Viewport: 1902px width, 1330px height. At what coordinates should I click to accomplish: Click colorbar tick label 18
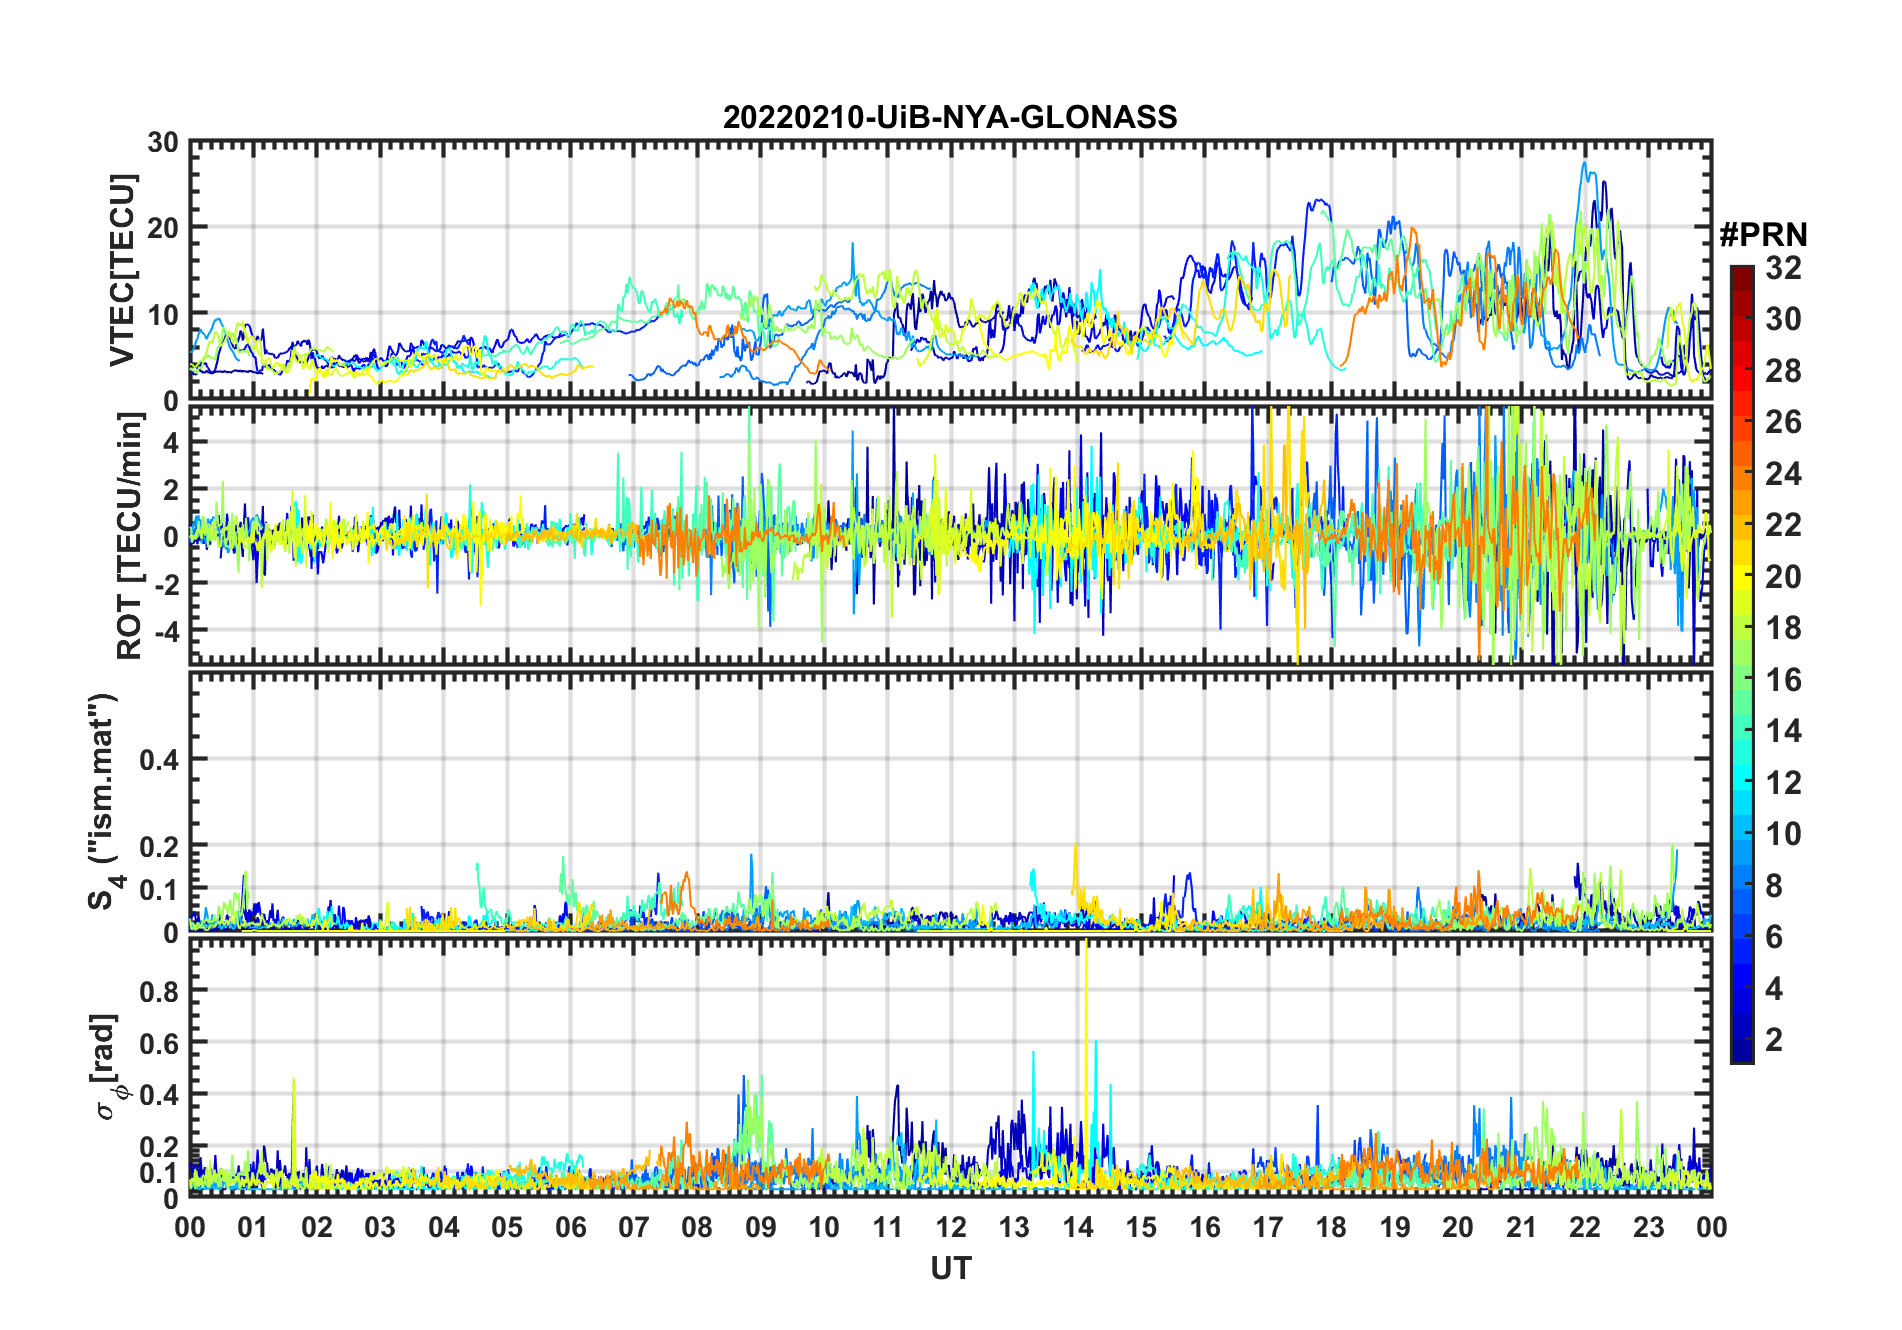point(1783,628)
